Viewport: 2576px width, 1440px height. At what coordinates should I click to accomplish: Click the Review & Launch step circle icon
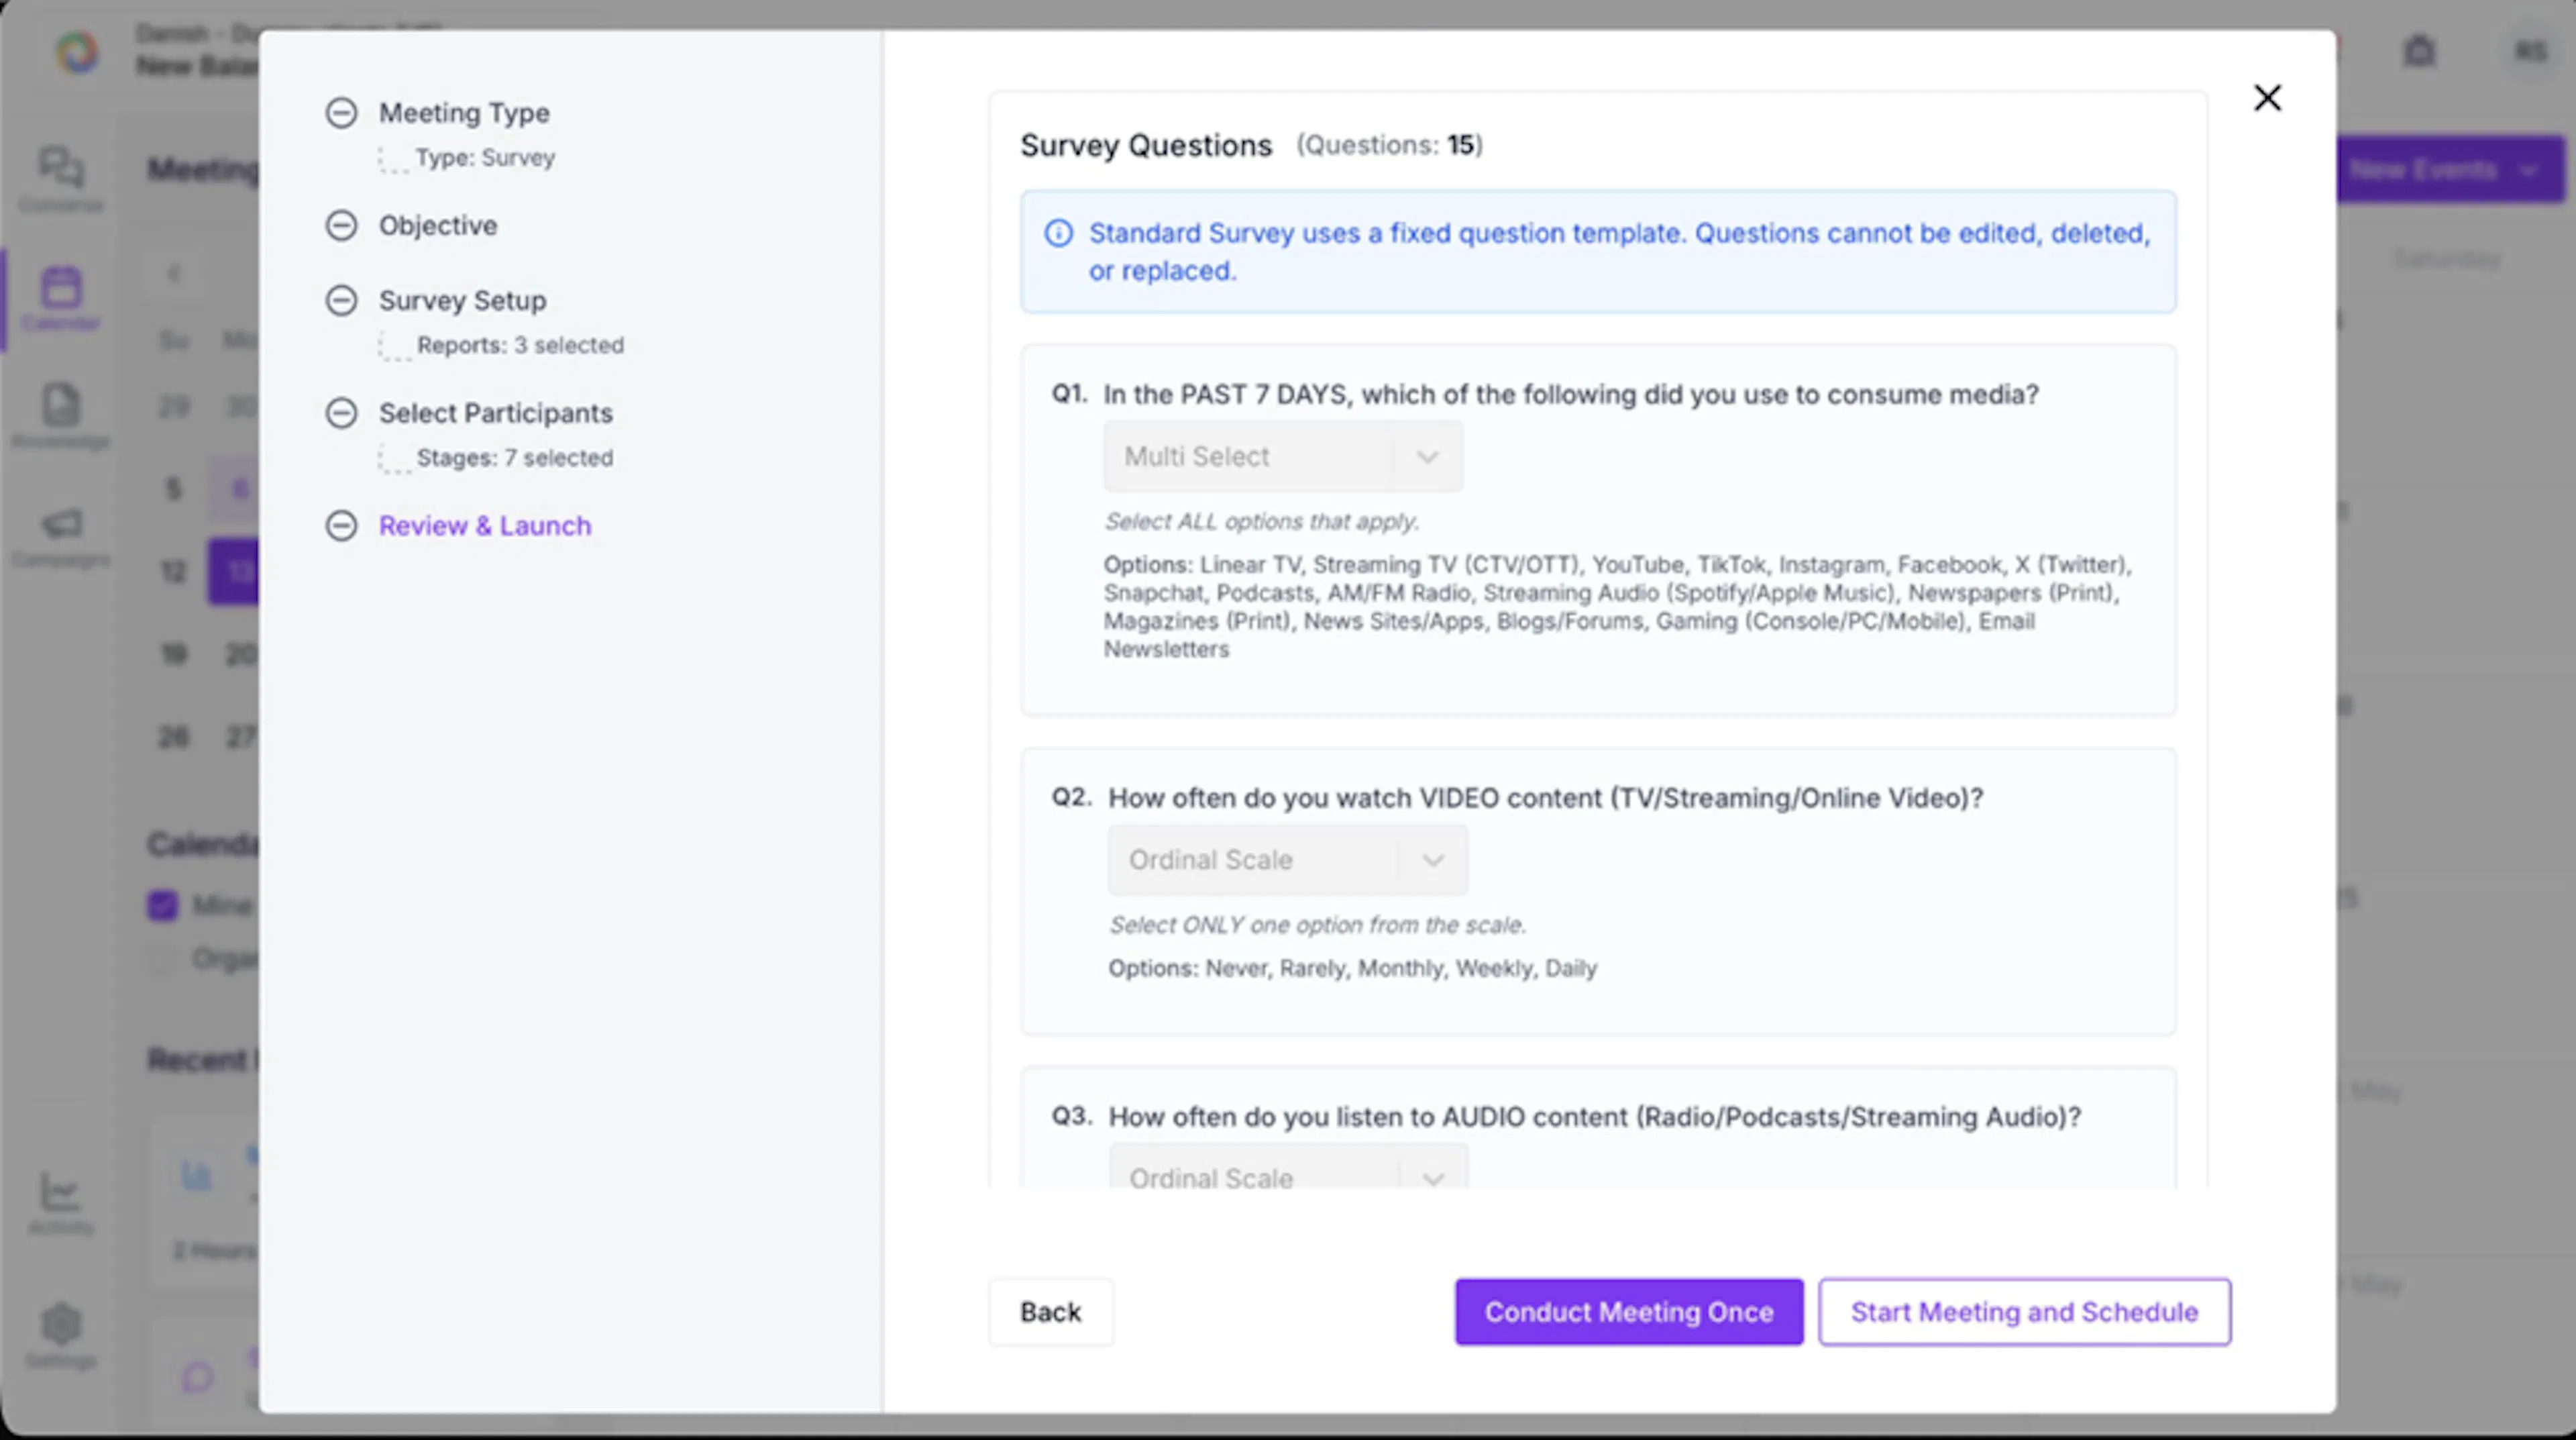(x=341, y=525)
